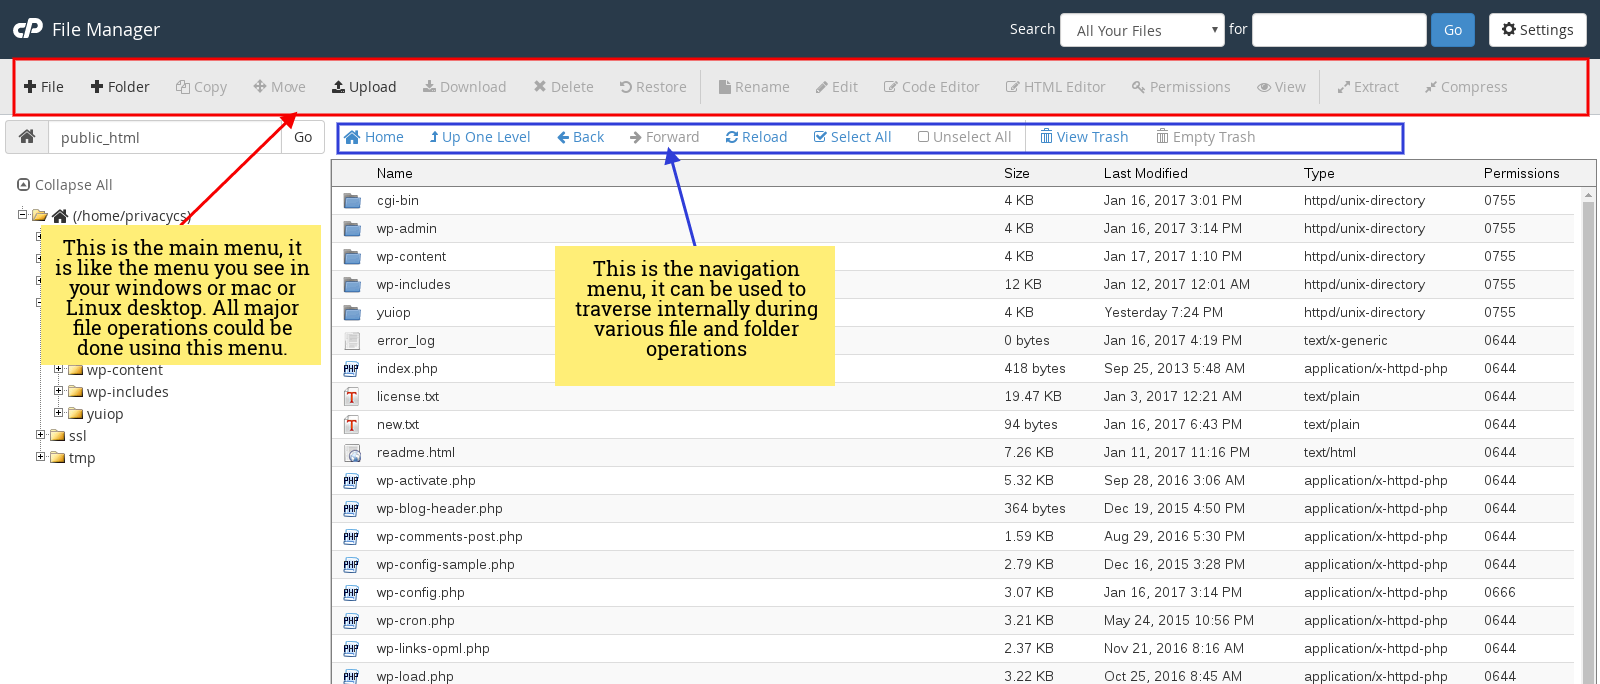
Task: Create a new folder using Folder button
Action: 120,87
